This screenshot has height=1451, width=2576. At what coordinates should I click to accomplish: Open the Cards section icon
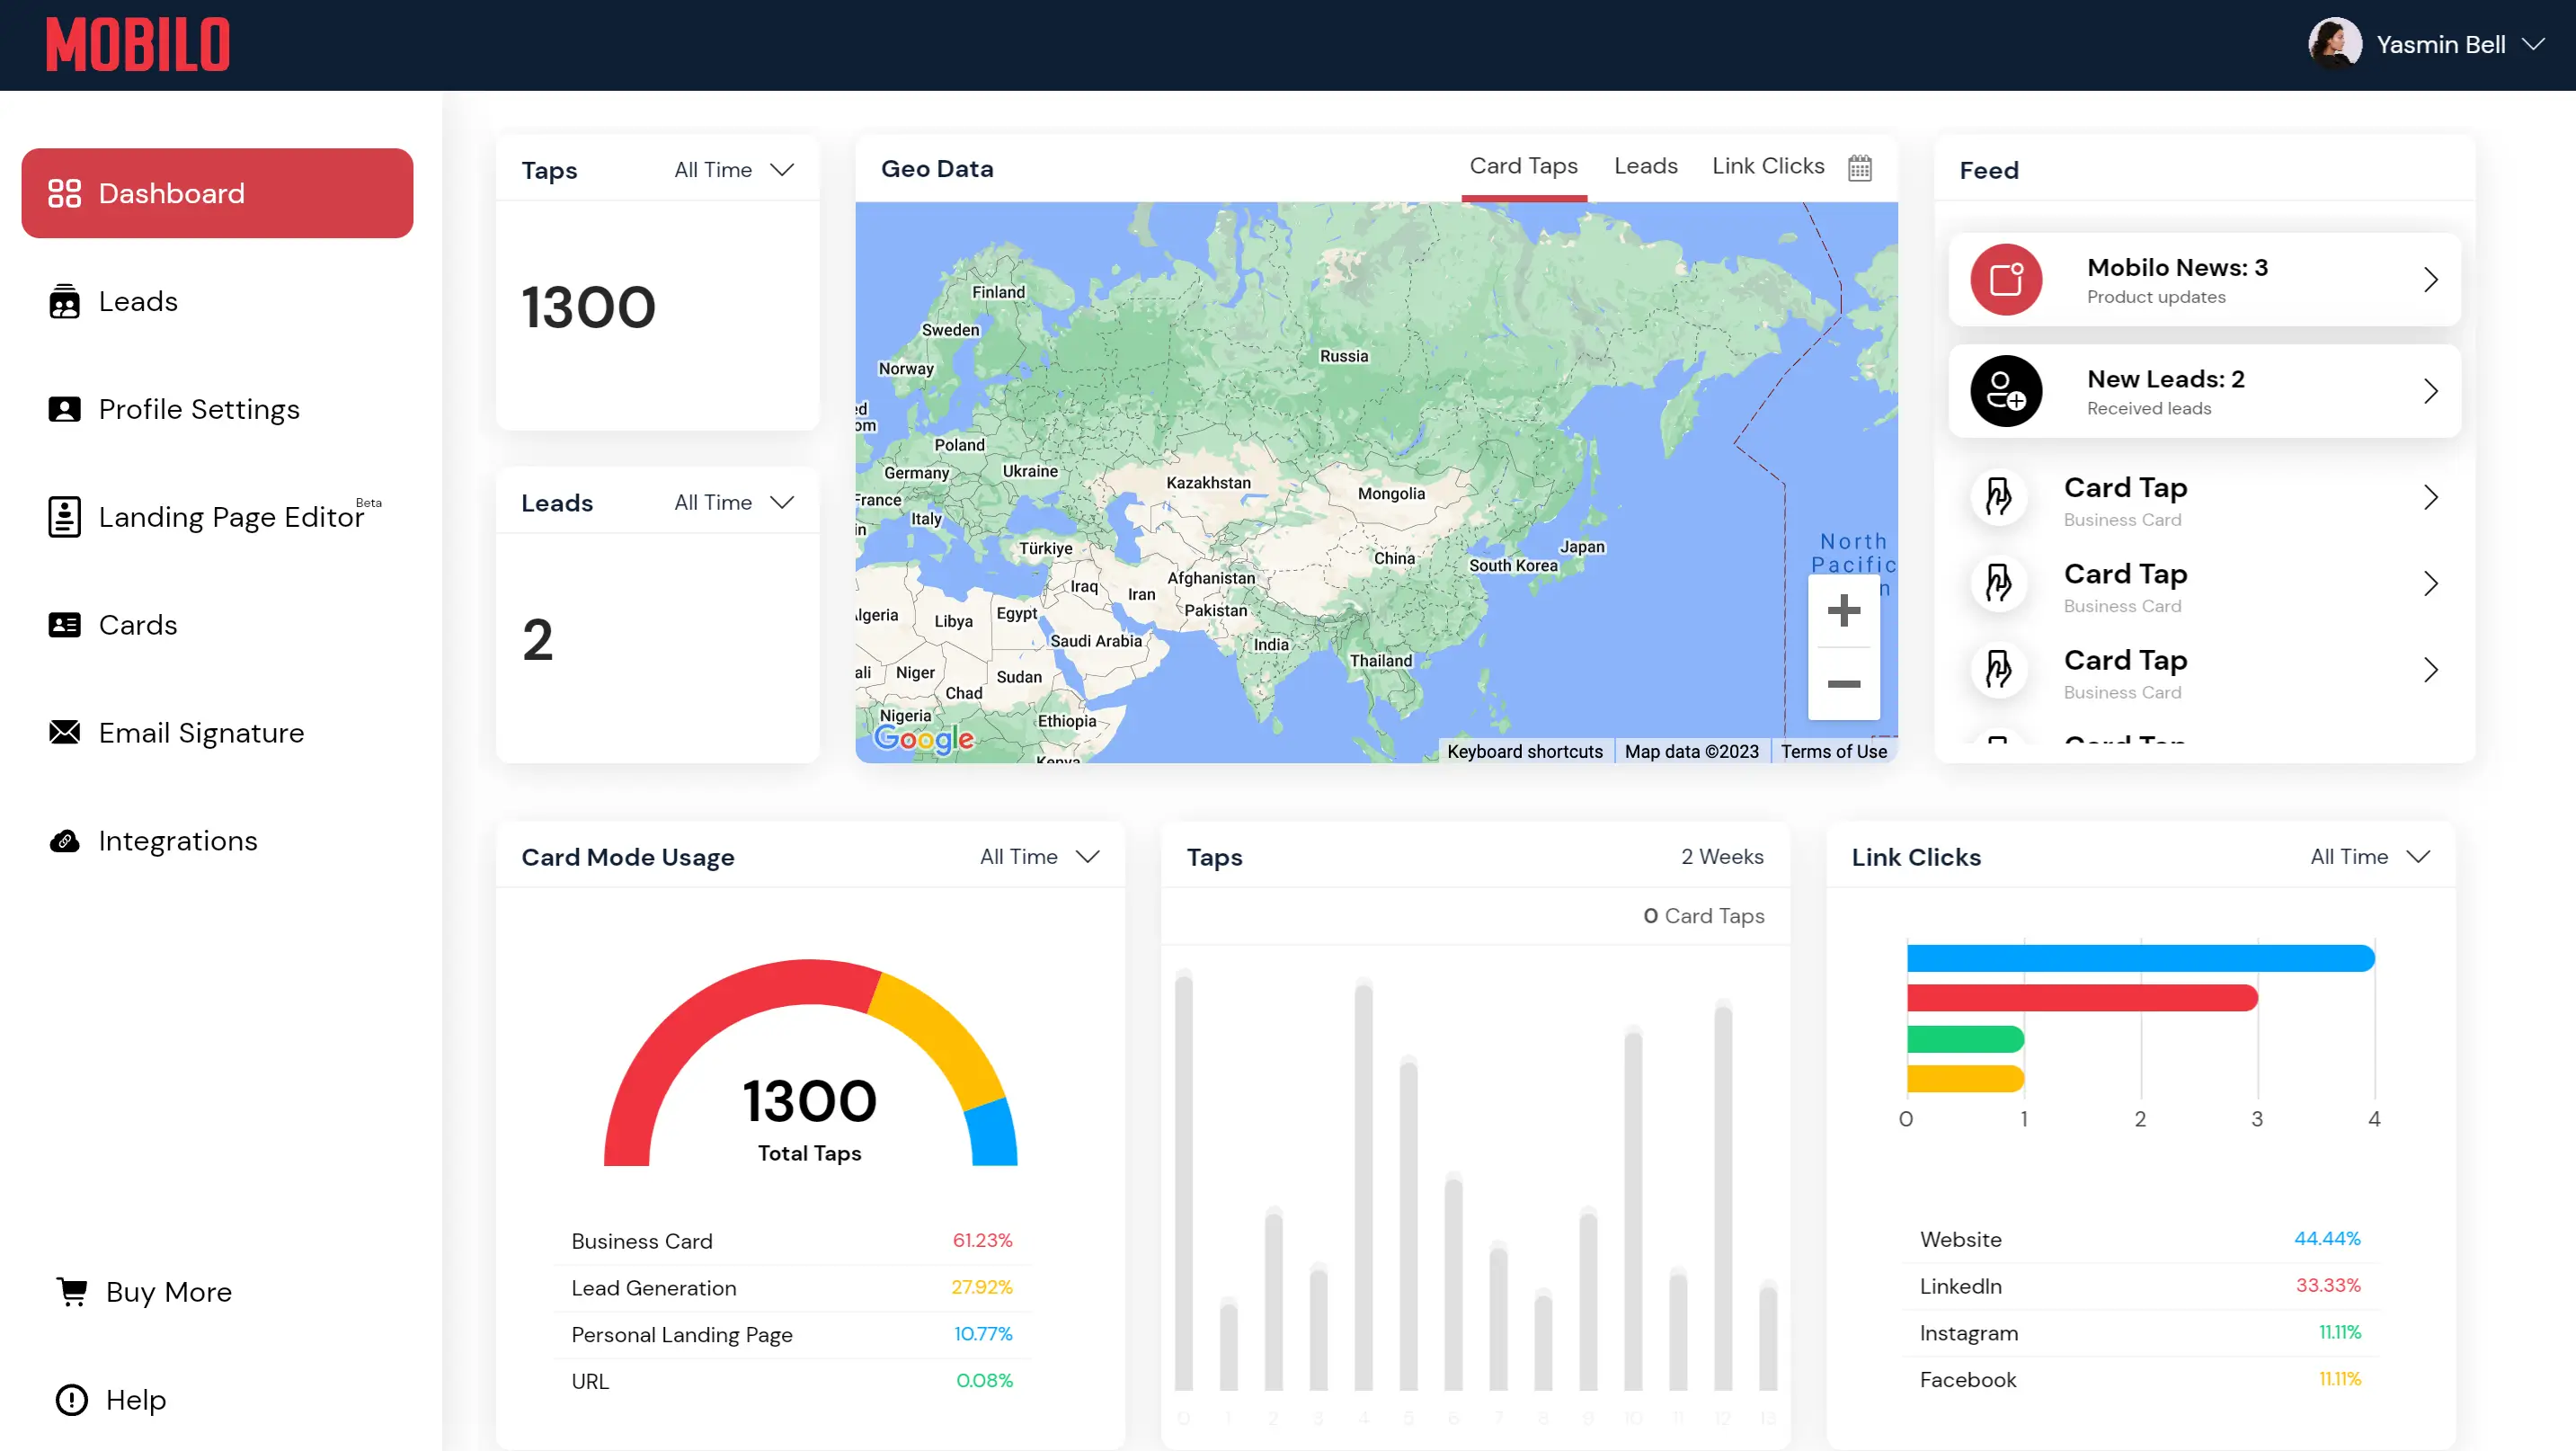[x=64, y=625]
